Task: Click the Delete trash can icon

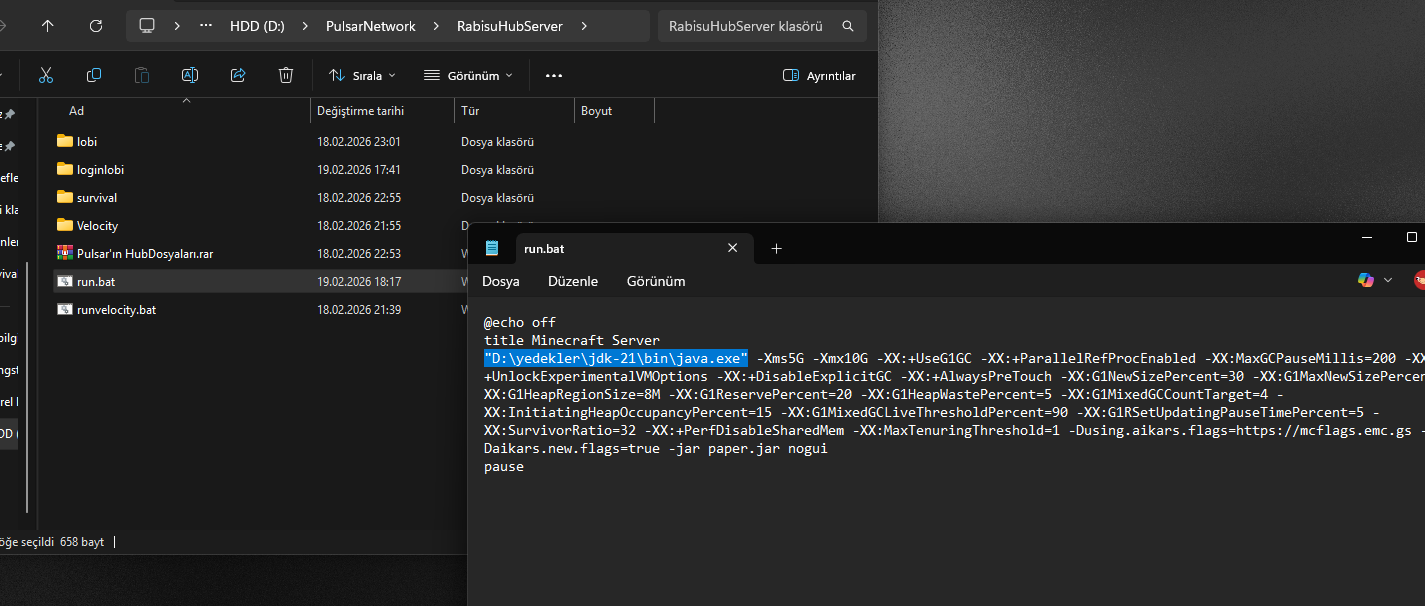Action: pyautogui.click(x=286, y=75)
